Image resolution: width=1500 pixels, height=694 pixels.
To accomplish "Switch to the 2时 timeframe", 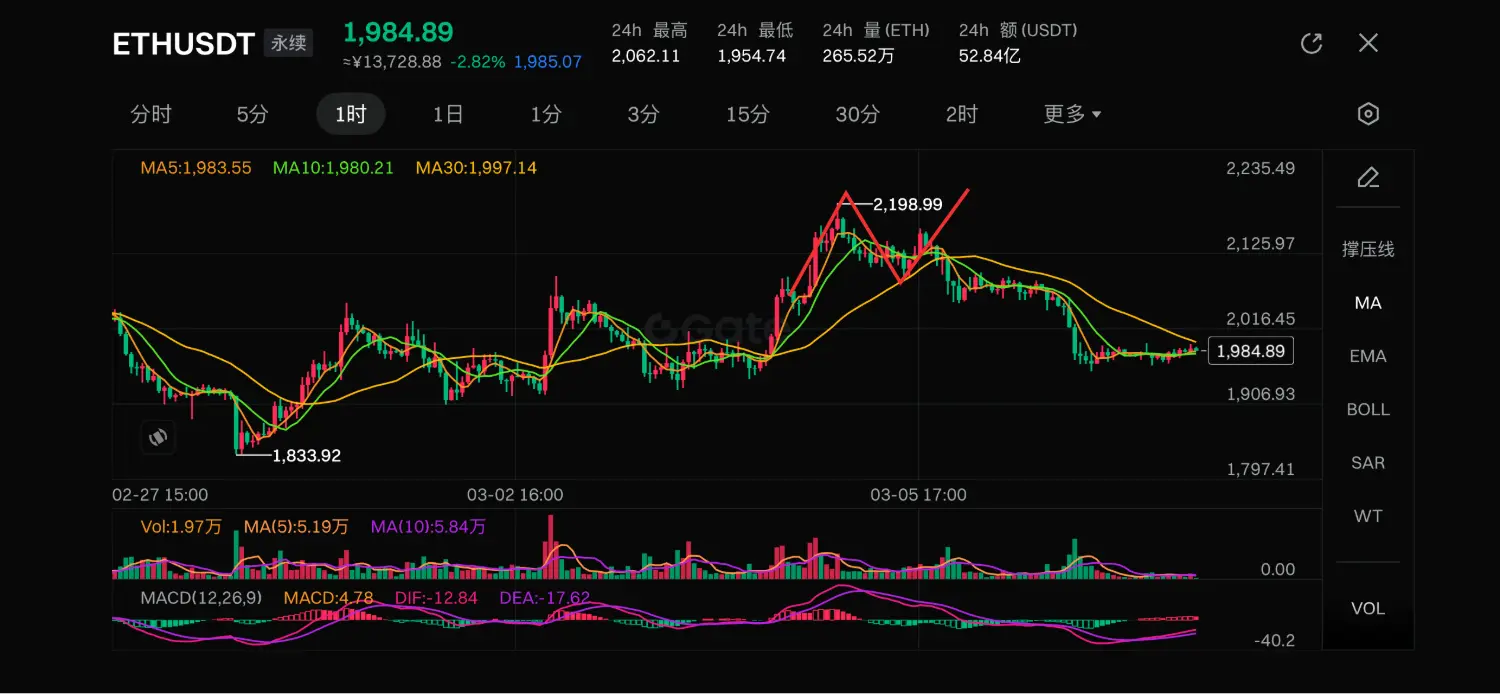I will click(x=961, y=114).
